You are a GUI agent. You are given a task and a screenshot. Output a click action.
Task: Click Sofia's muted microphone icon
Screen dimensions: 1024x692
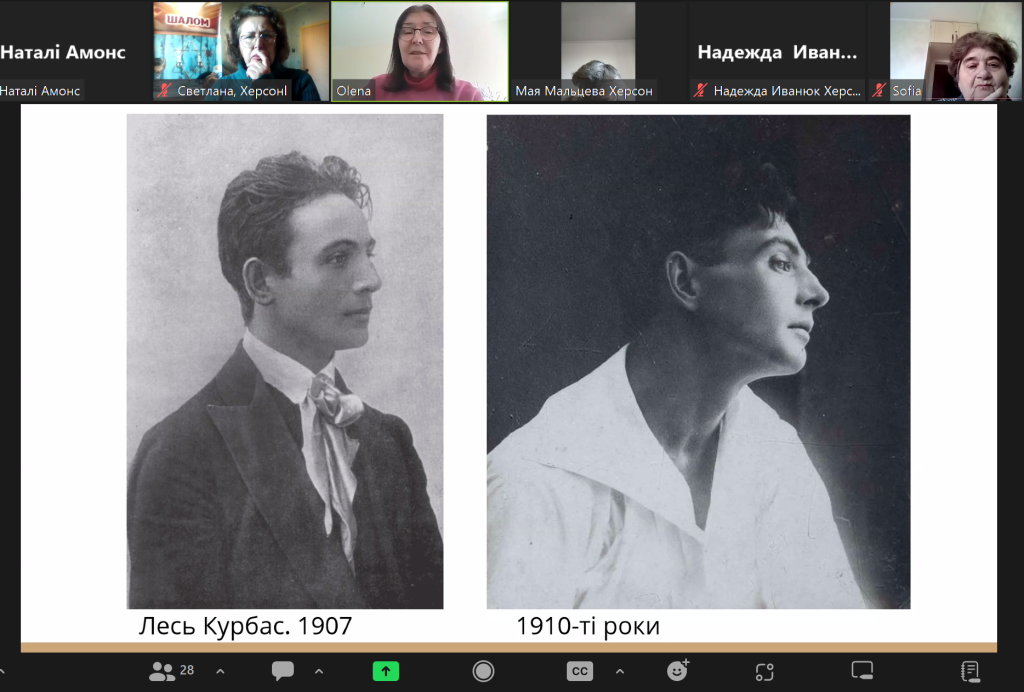[x=879, y=91]
